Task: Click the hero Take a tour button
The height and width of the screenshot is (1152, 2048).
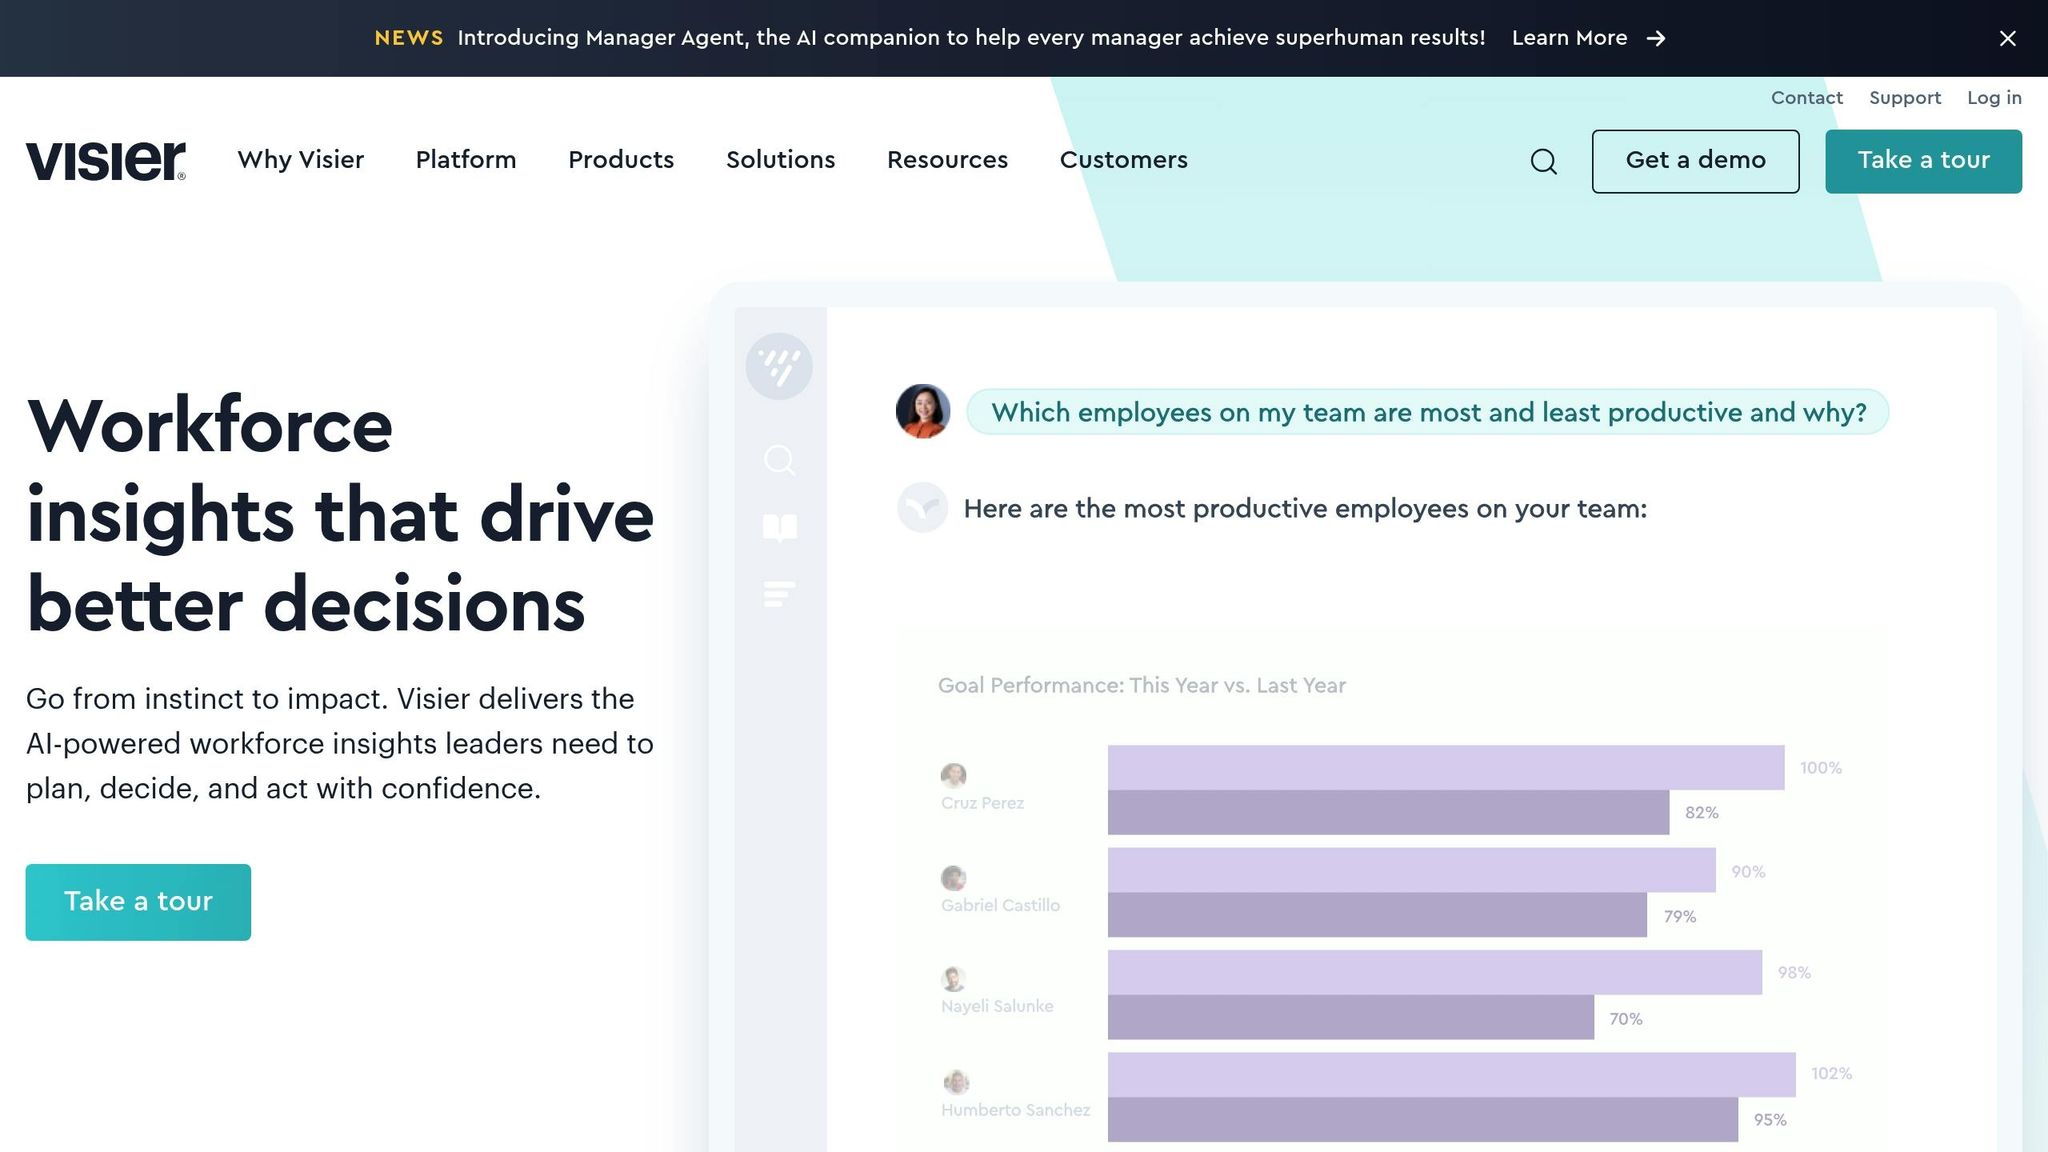Action: point(138,902)
